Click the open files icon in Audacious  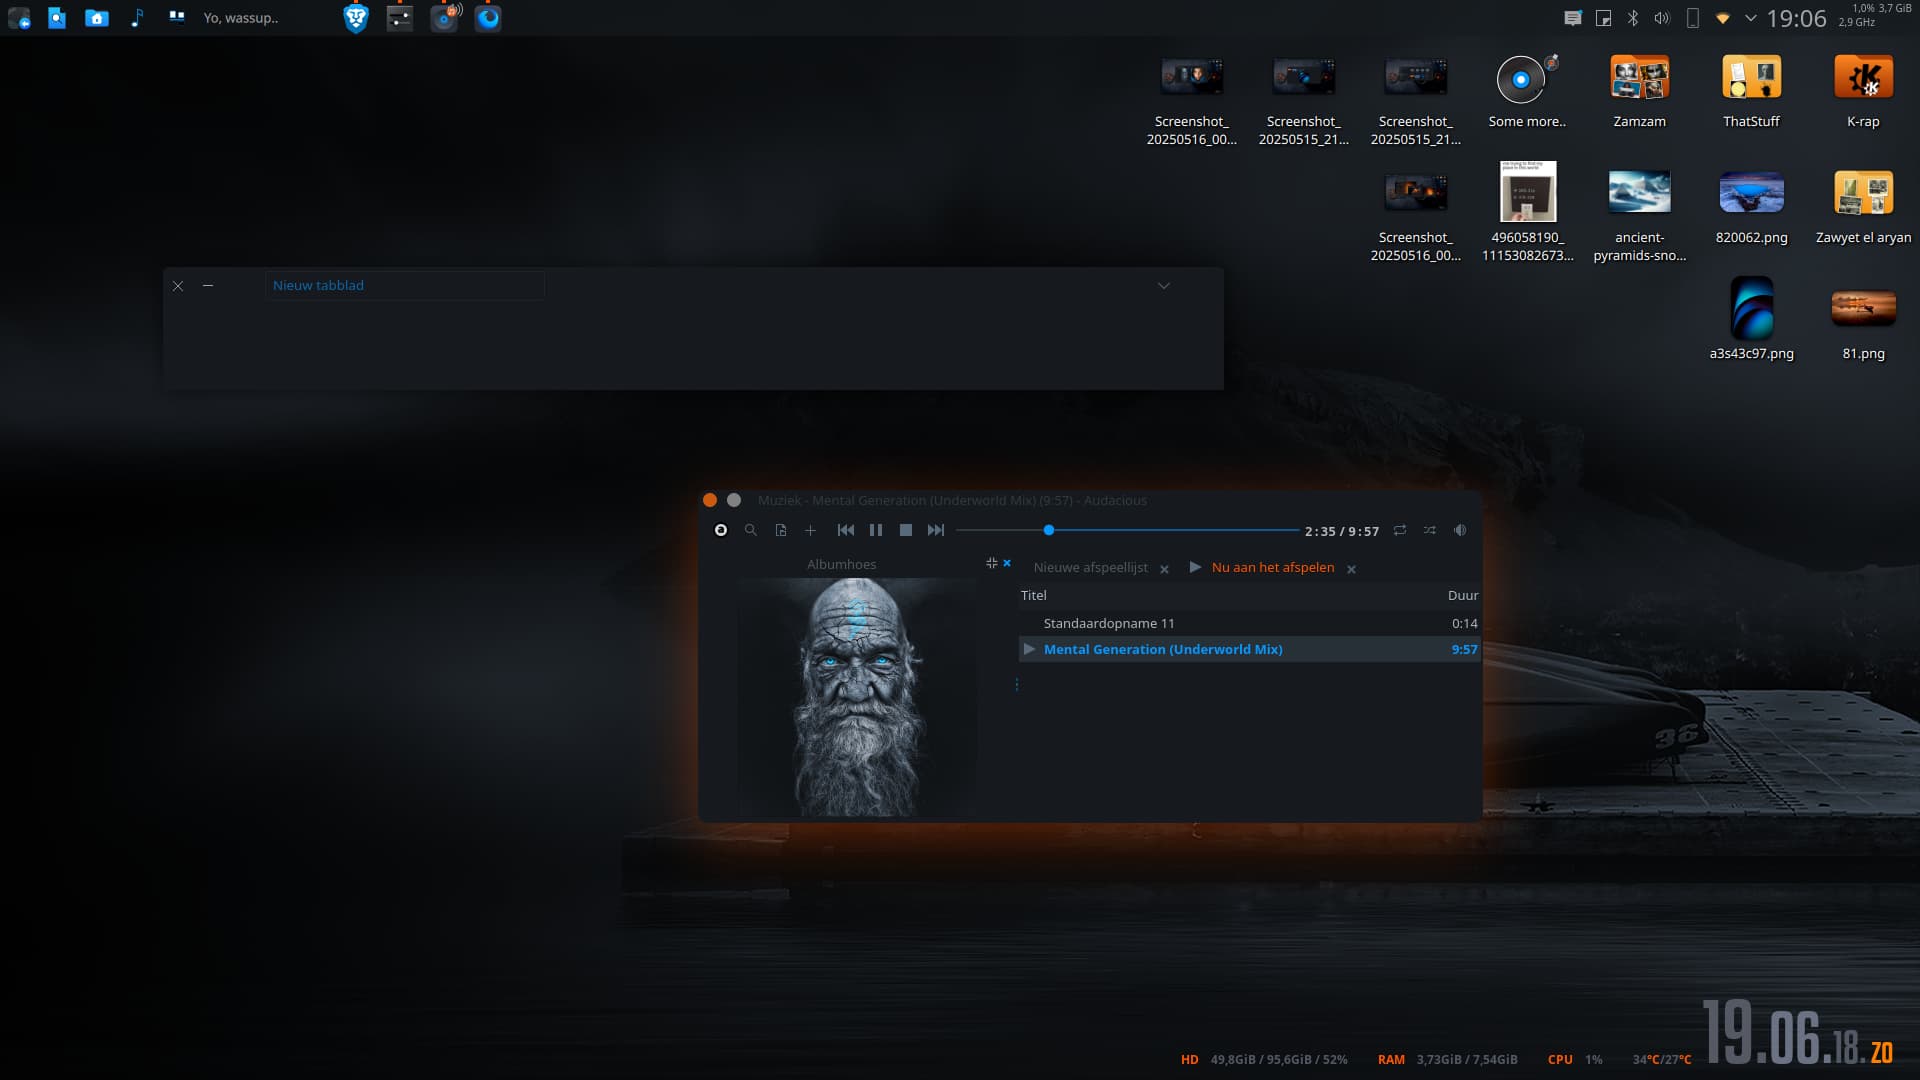(x=781, y=530)
